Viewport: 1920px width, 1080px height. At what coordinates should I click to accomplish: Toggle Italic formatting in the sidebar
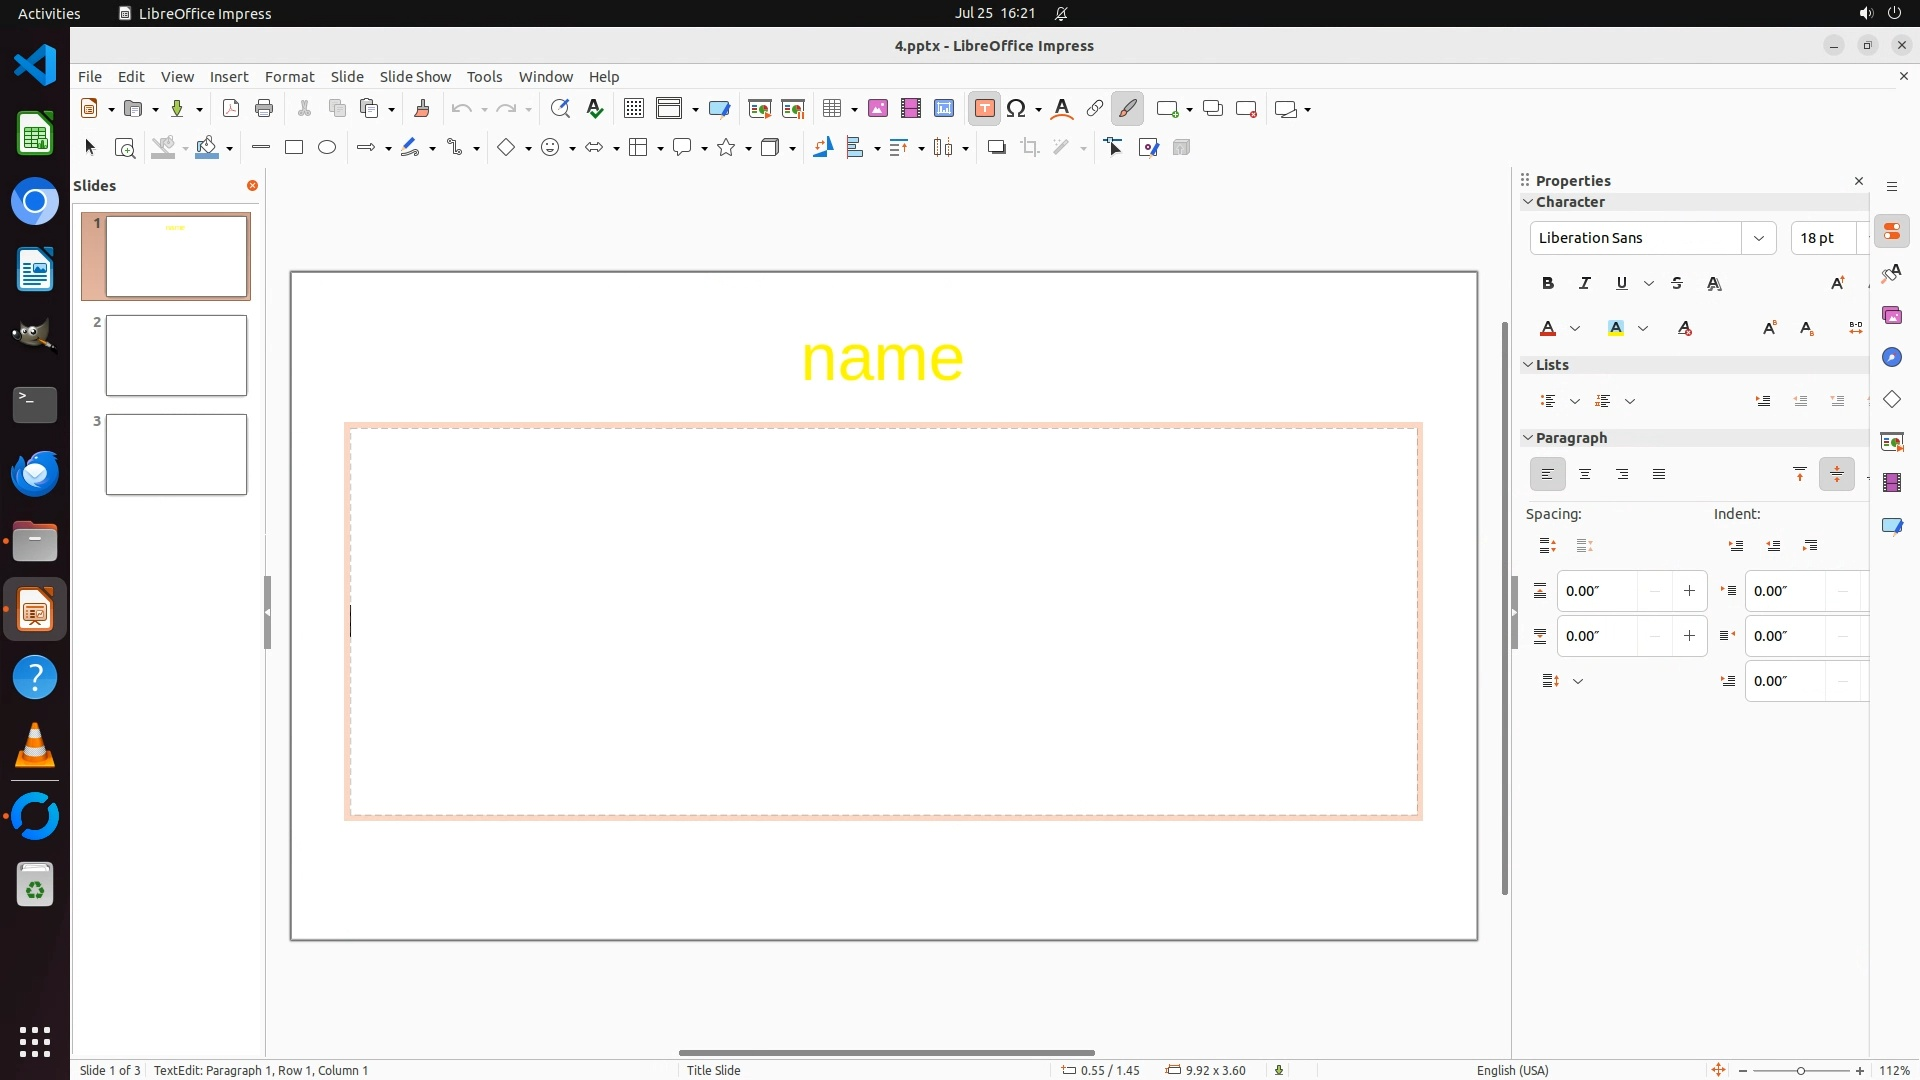(x=1585, y=284)
